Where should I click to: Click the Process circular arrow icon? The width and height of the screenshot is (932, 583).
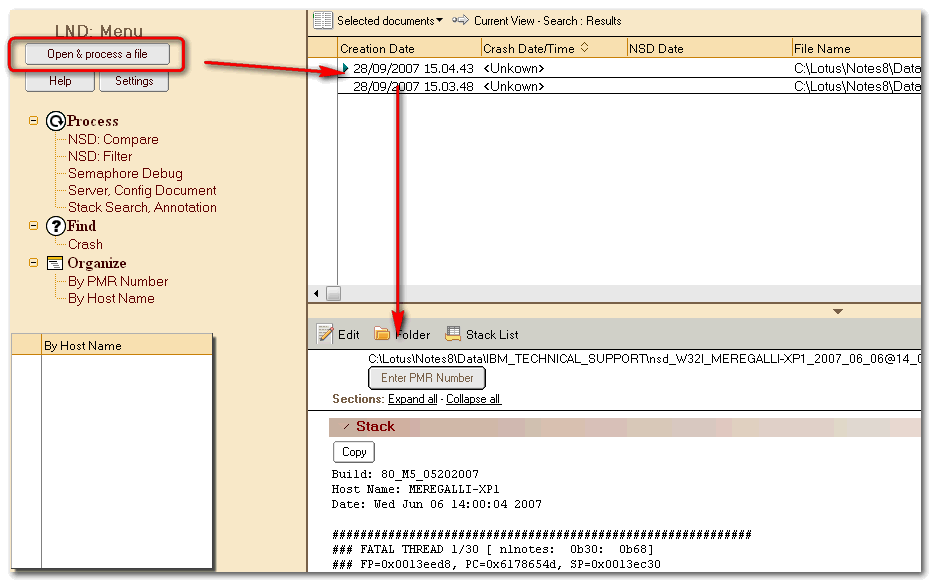click(x=55, y=121)
